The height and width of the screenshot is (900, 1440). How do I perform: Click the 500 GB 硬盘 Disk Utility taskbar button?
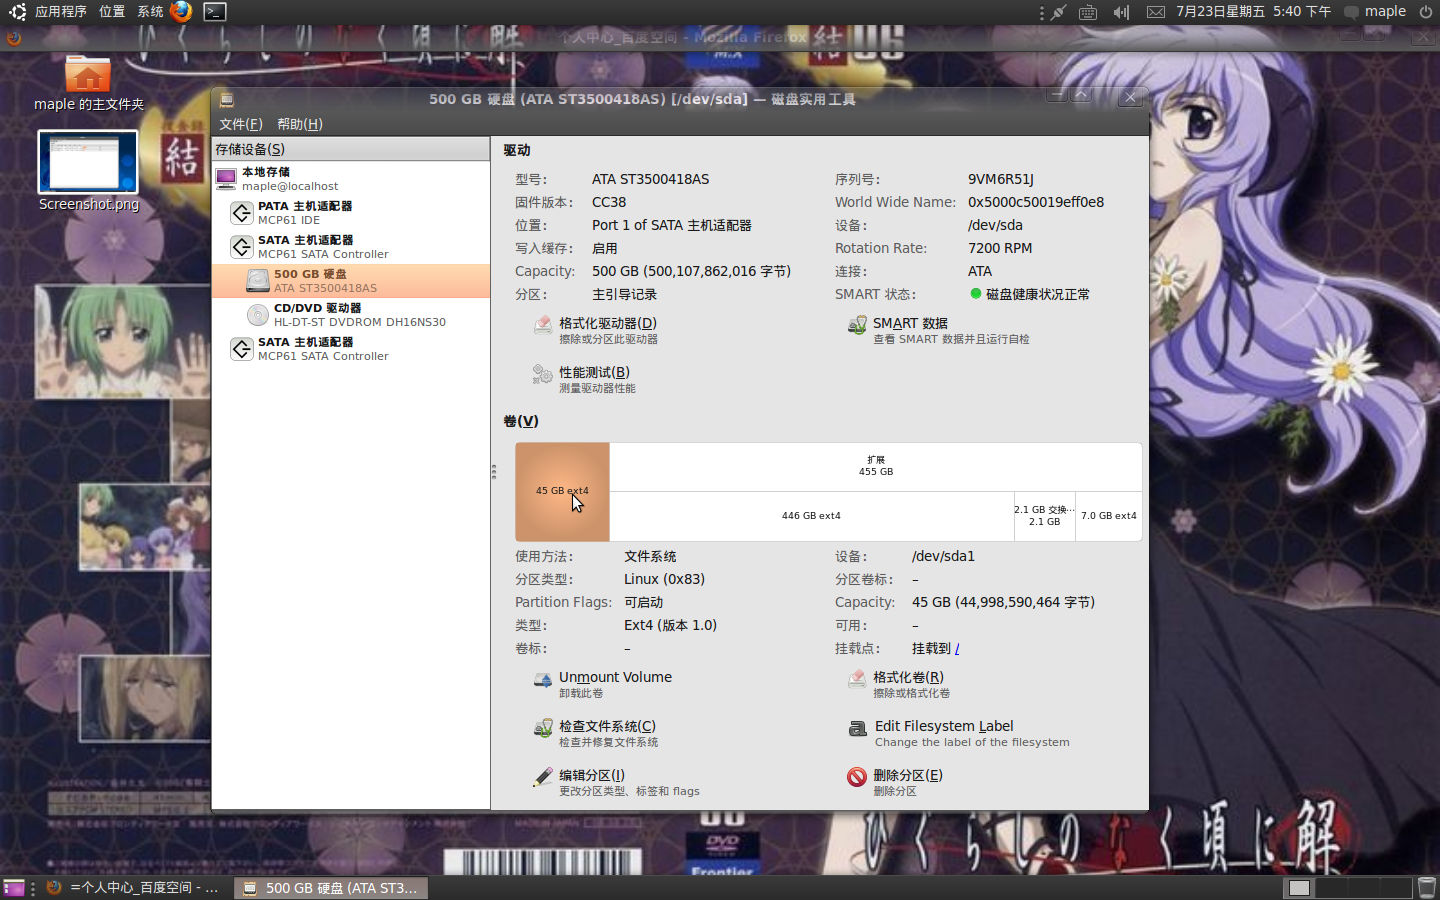332,888
